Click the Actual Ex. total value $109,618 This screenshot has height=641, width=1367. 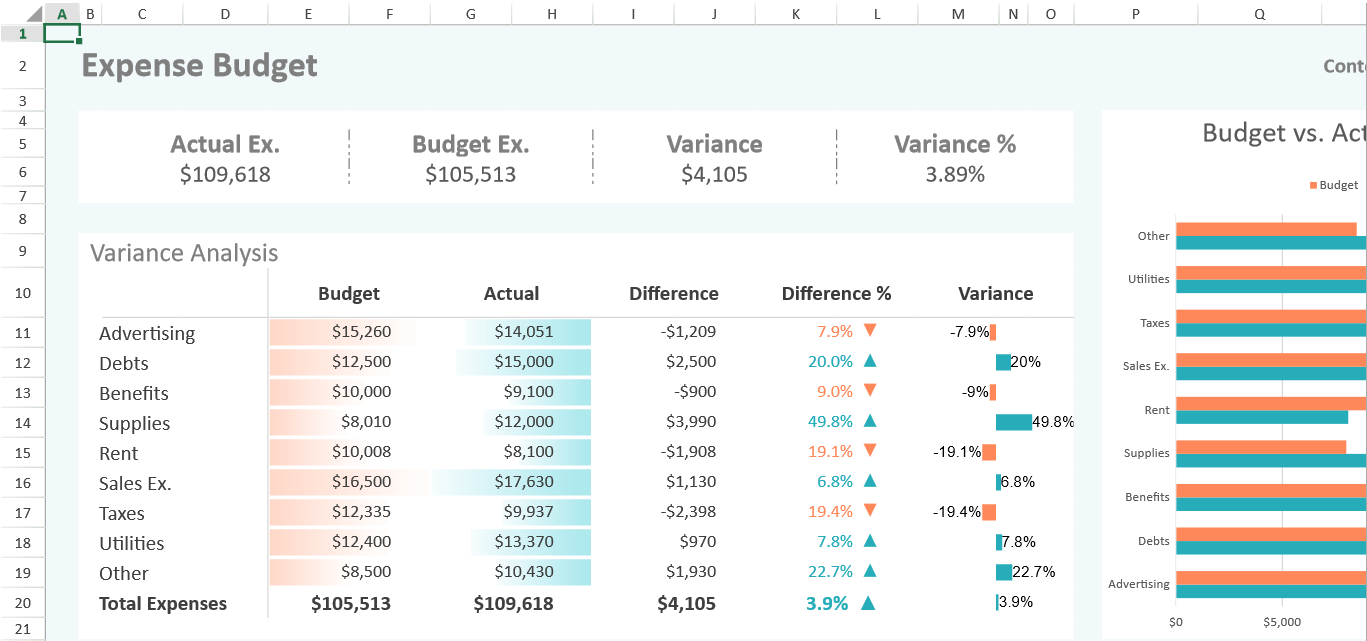[225, 175]
